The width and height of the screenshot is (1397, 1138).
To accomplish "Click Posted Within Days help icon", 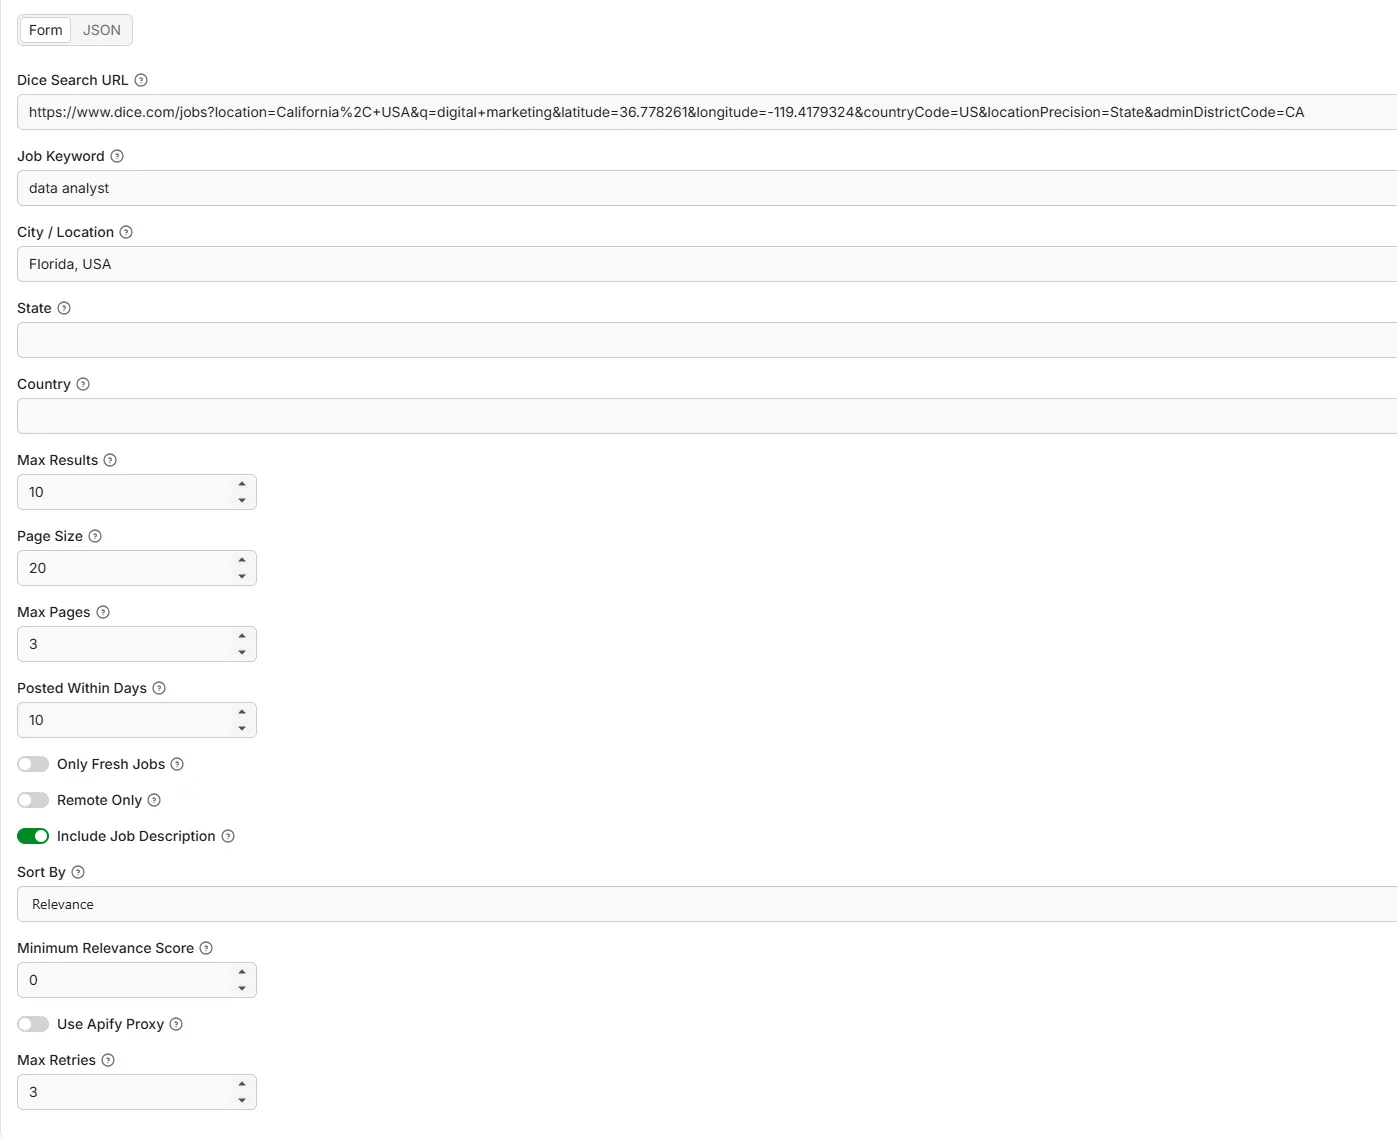I will point(159,688).
